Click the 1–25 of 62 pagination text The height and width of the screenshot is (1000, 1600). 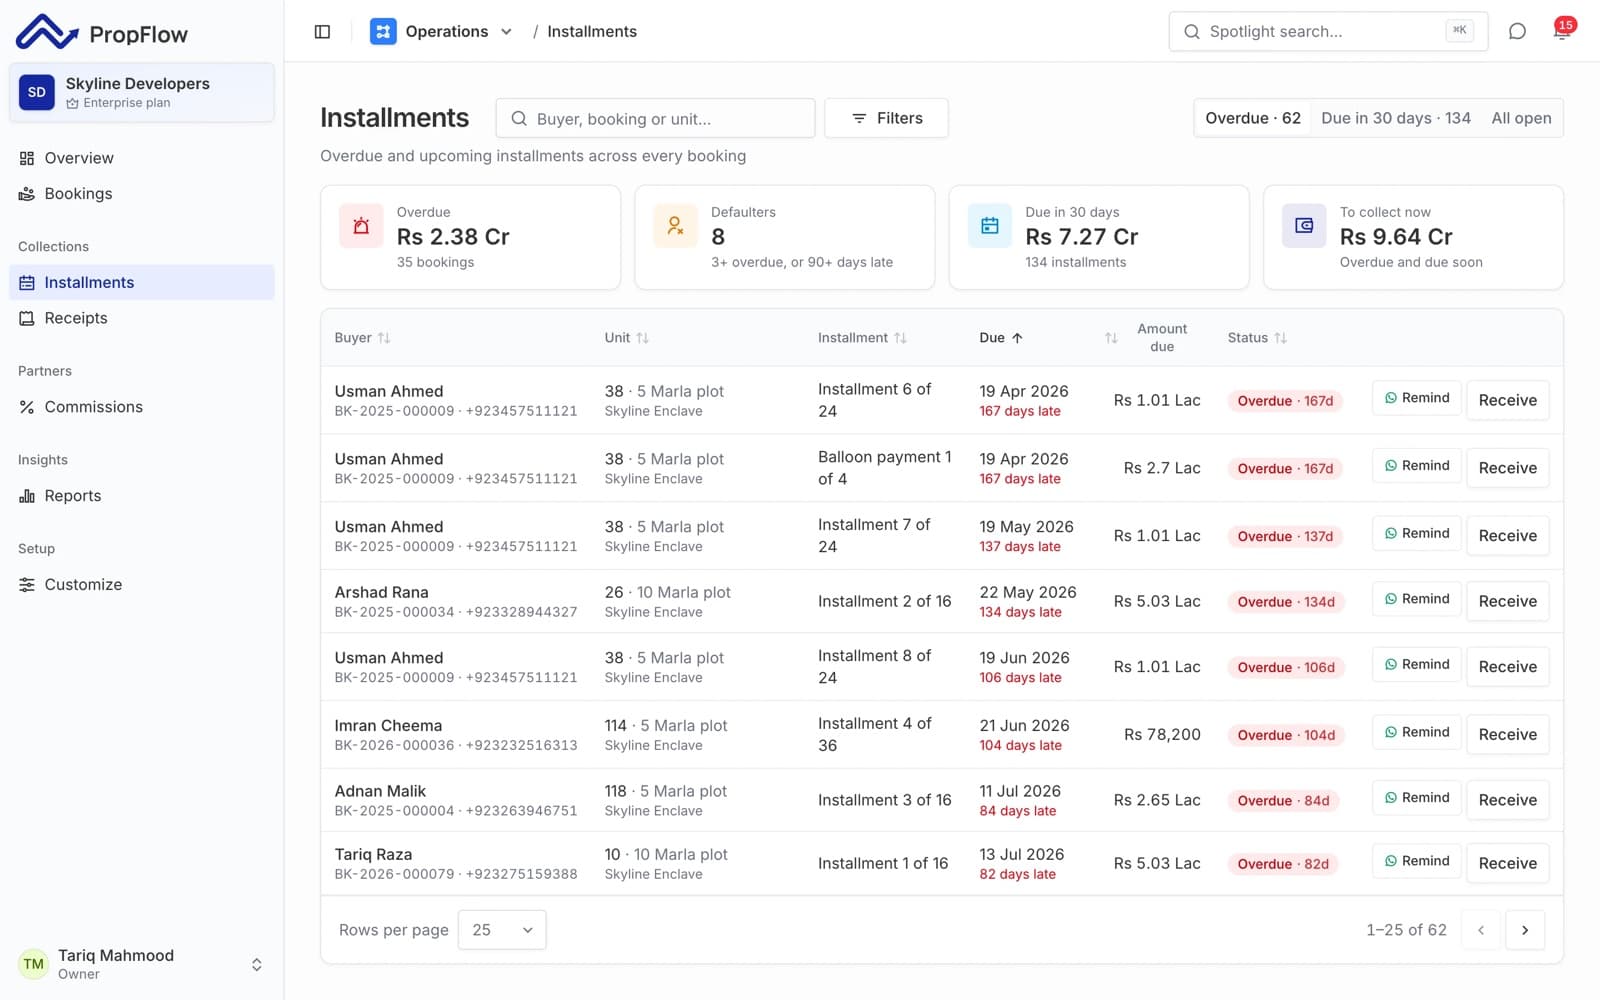1406,930
